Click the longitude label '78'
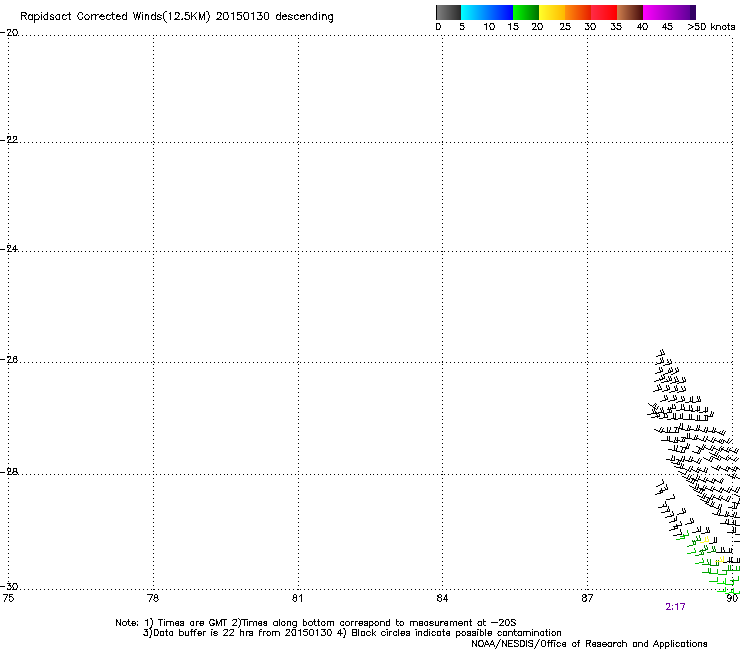This screenshot has width=740, height=650. coord(153,598)
